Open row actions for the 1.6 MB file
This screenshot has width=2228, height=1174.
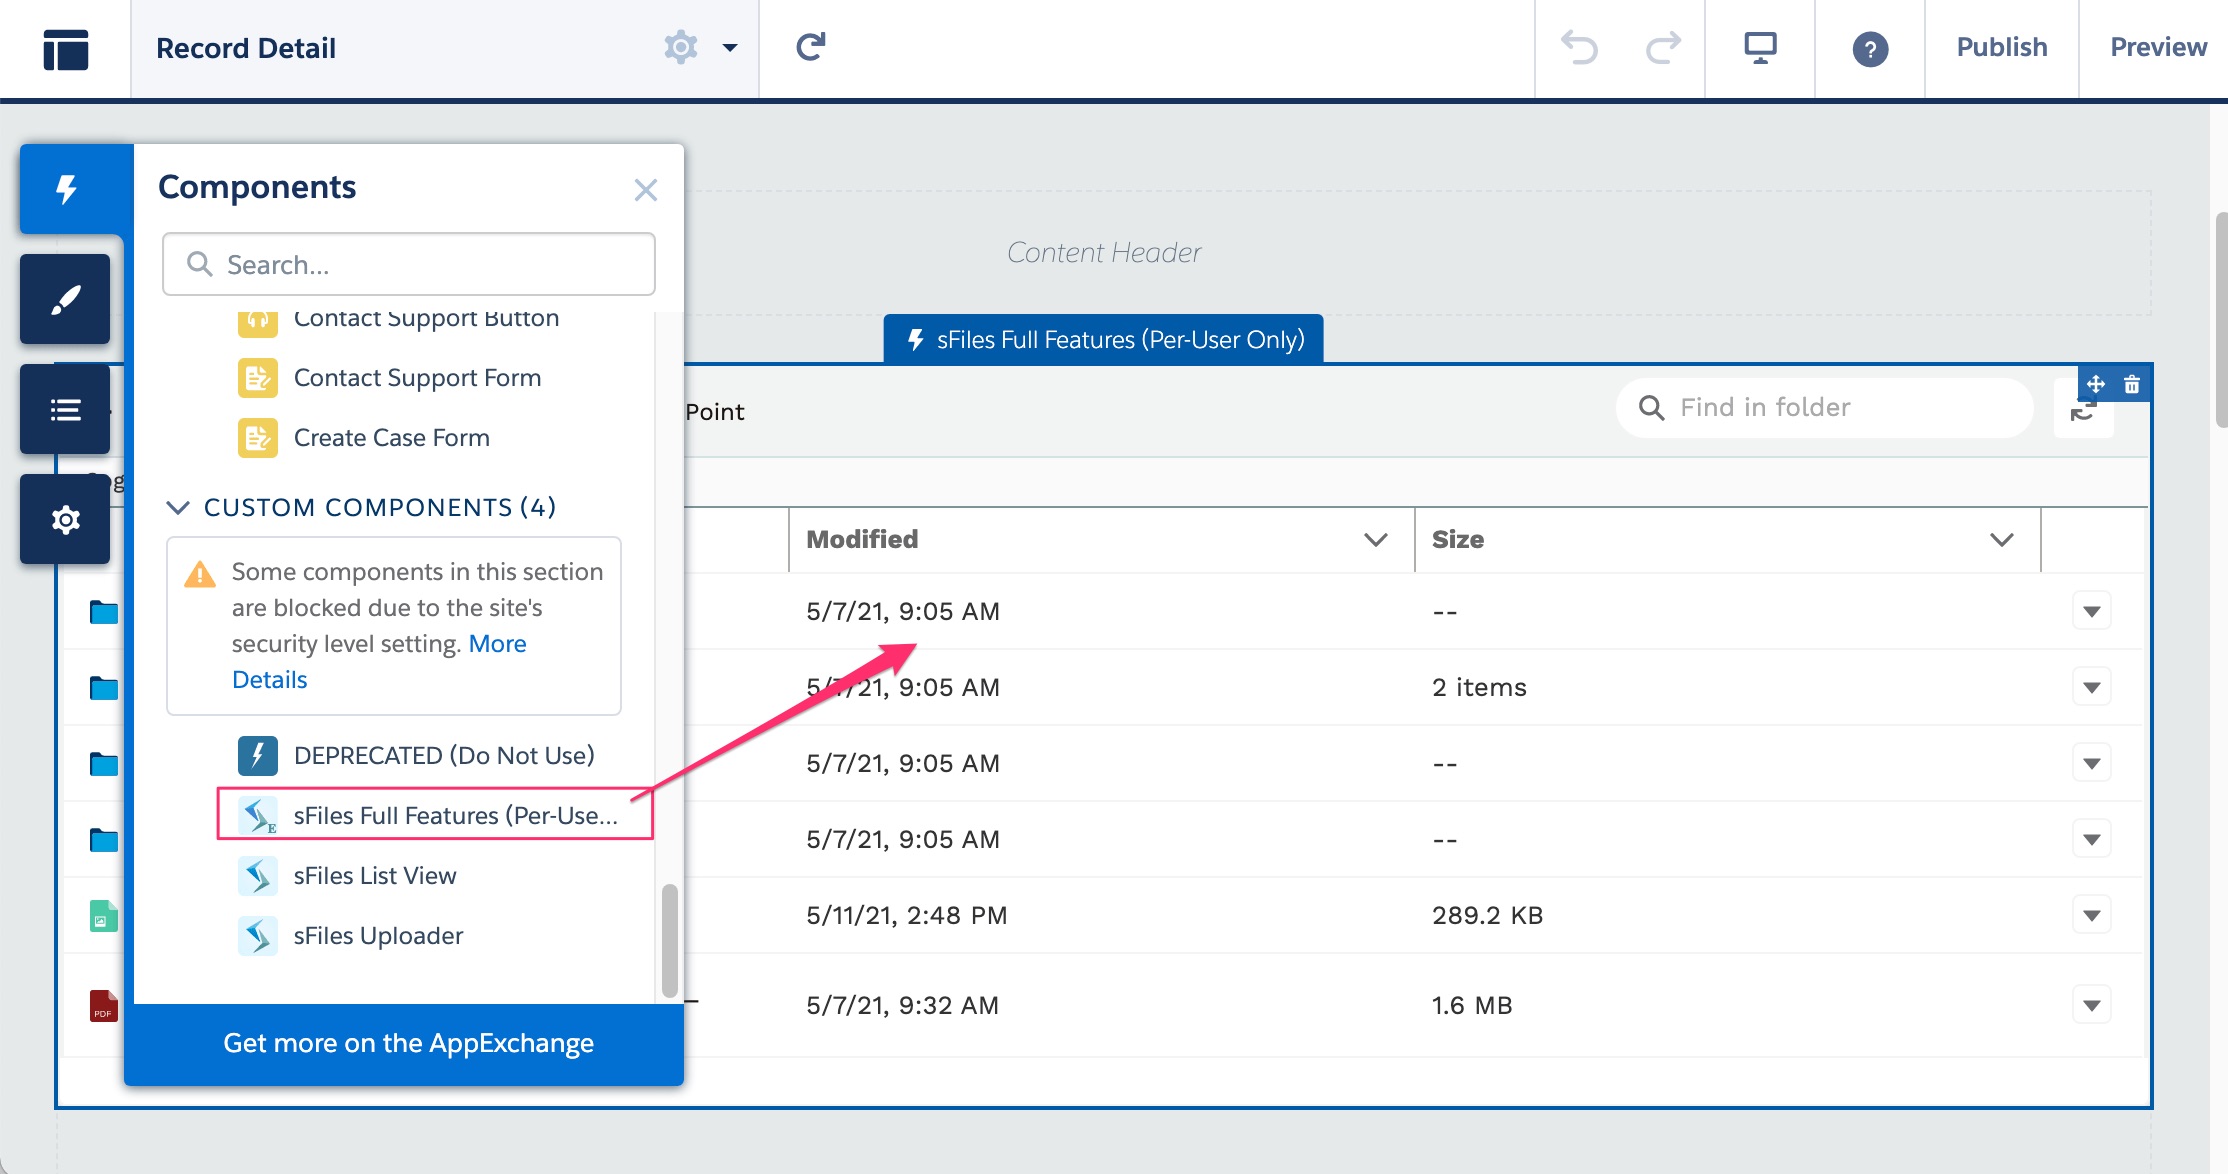pos(2091,1005)
